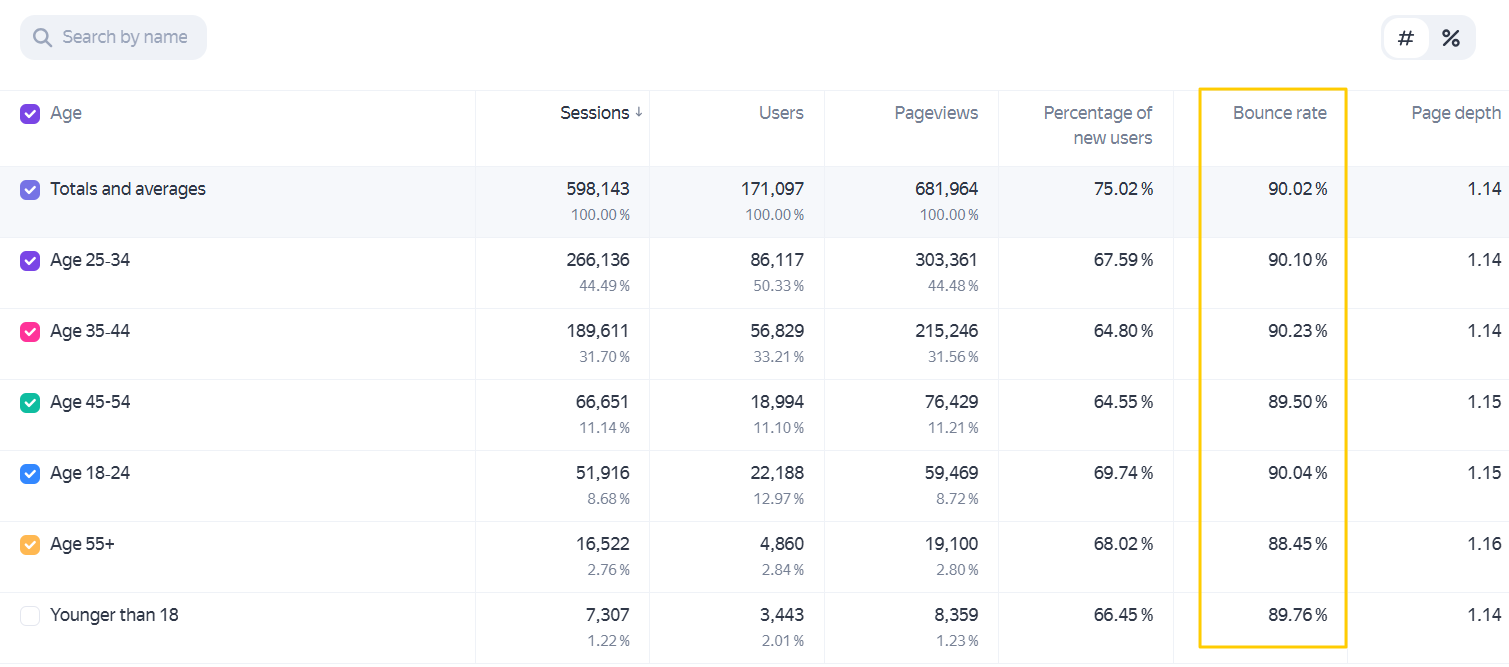Click the Sessions sort arrow icon
Screen dimensions: 1509x667
pyautogui.click(x=638, y=113)
